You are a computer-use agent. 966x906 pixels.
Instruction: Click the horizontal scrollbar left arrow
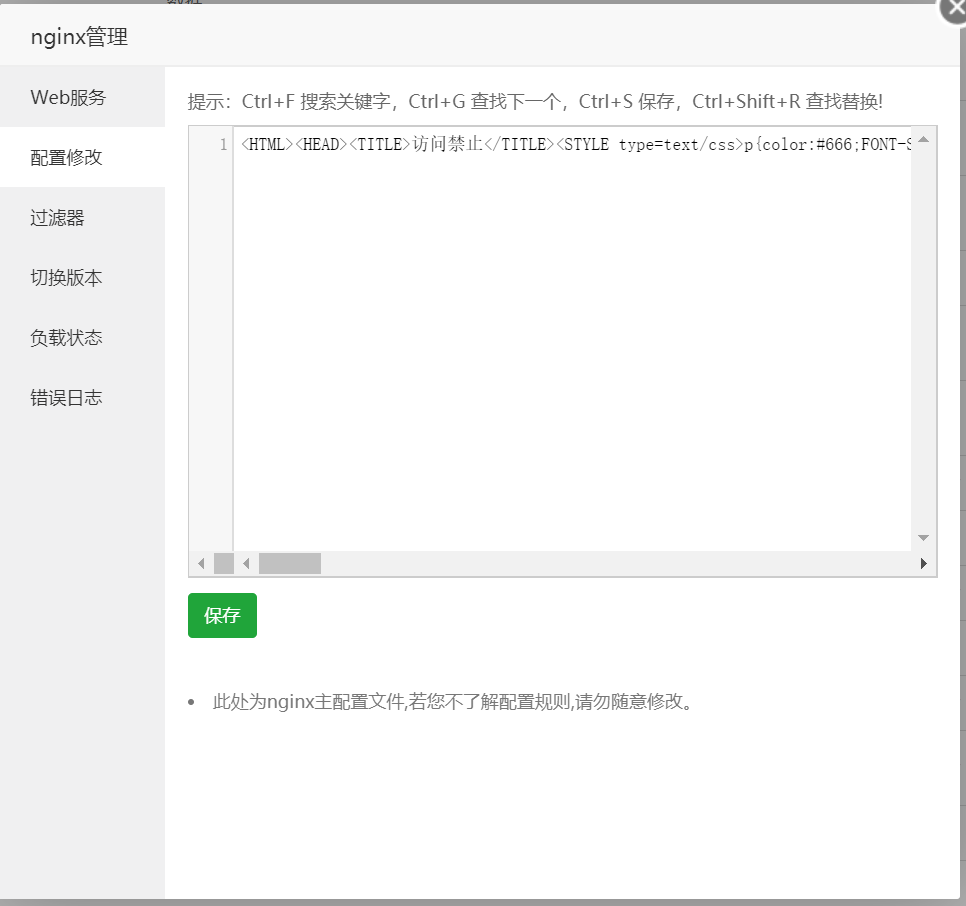[246, 563]
